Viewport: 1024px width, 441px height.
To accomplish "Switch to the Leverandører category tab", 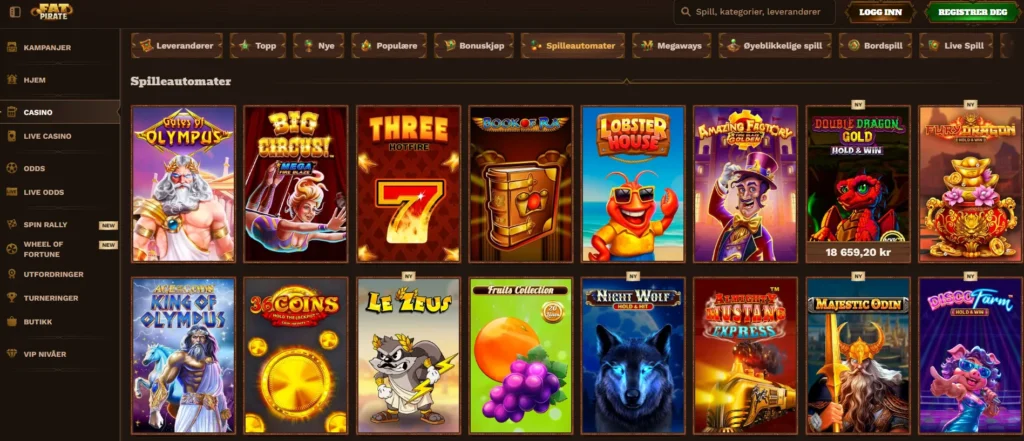I will click(177, 46).
